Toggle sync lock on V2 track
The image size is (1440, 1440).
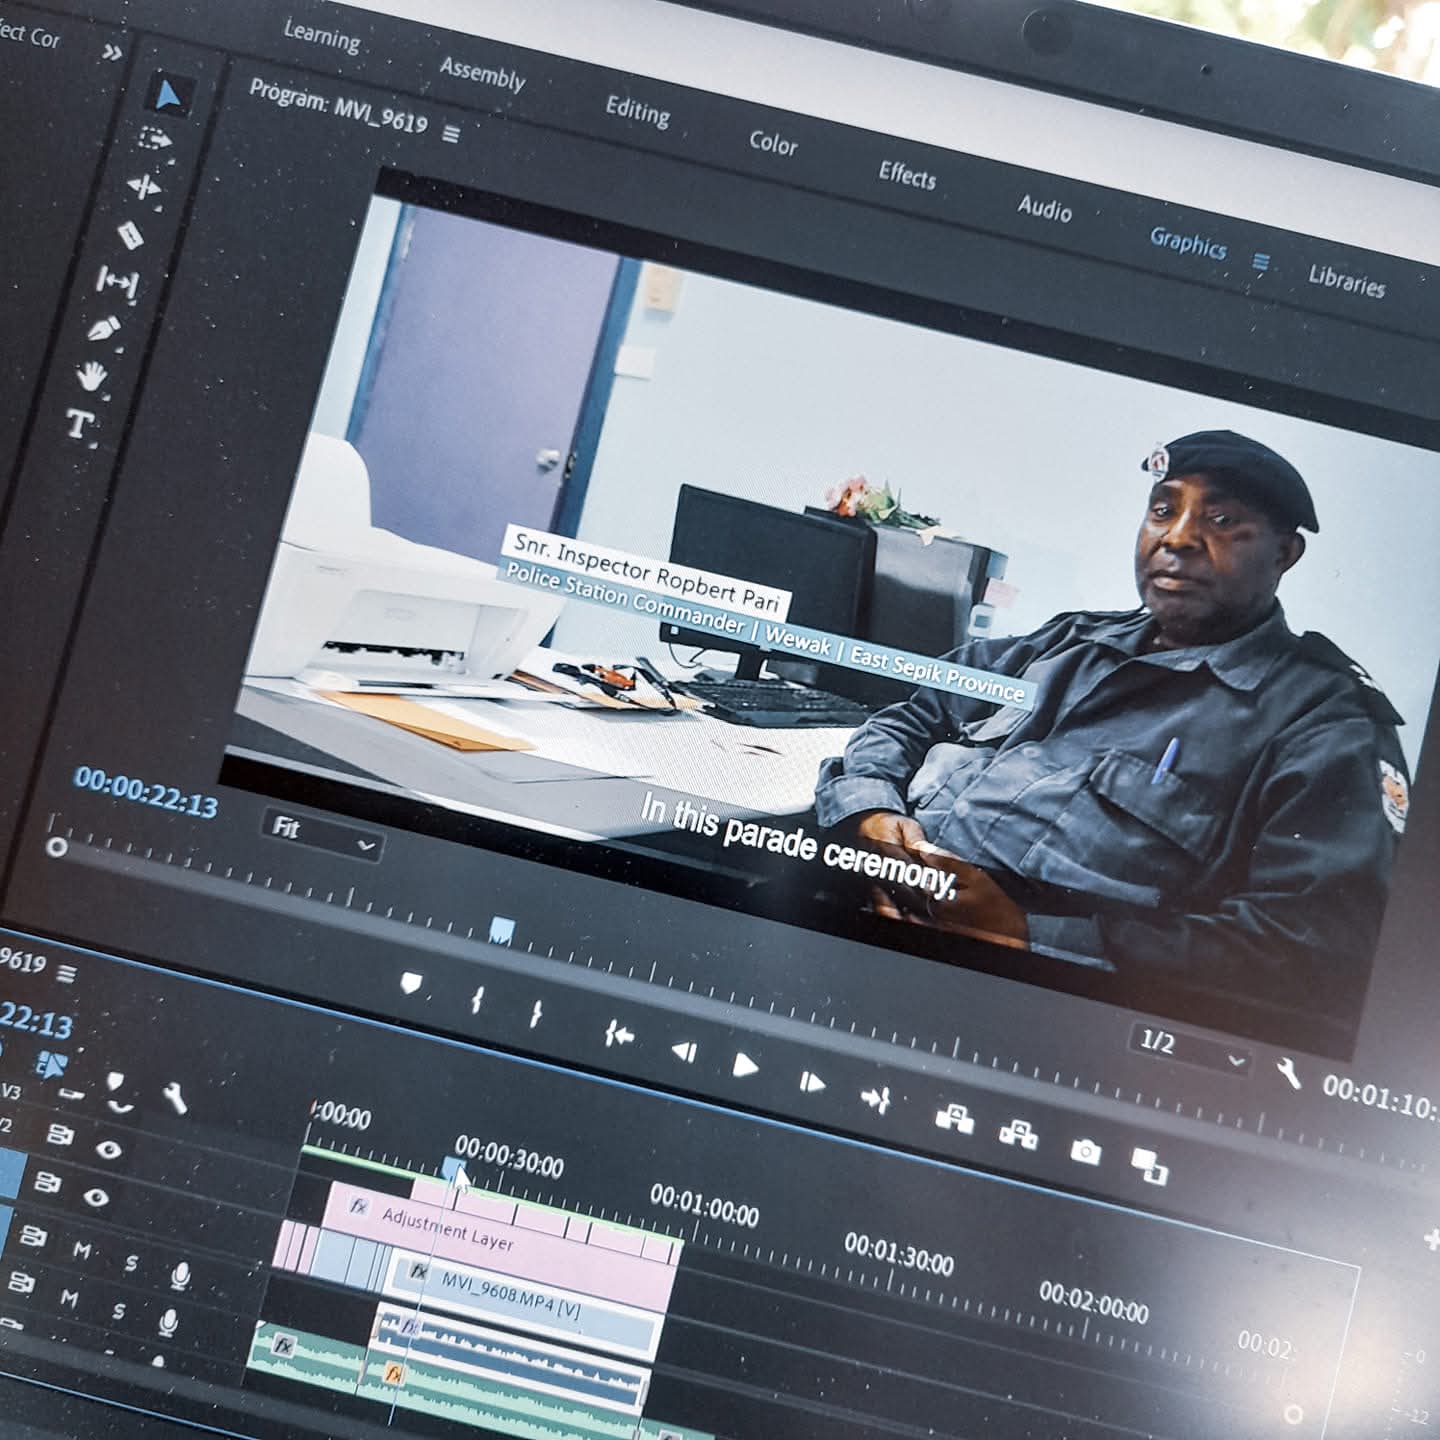pos(61,1135)
